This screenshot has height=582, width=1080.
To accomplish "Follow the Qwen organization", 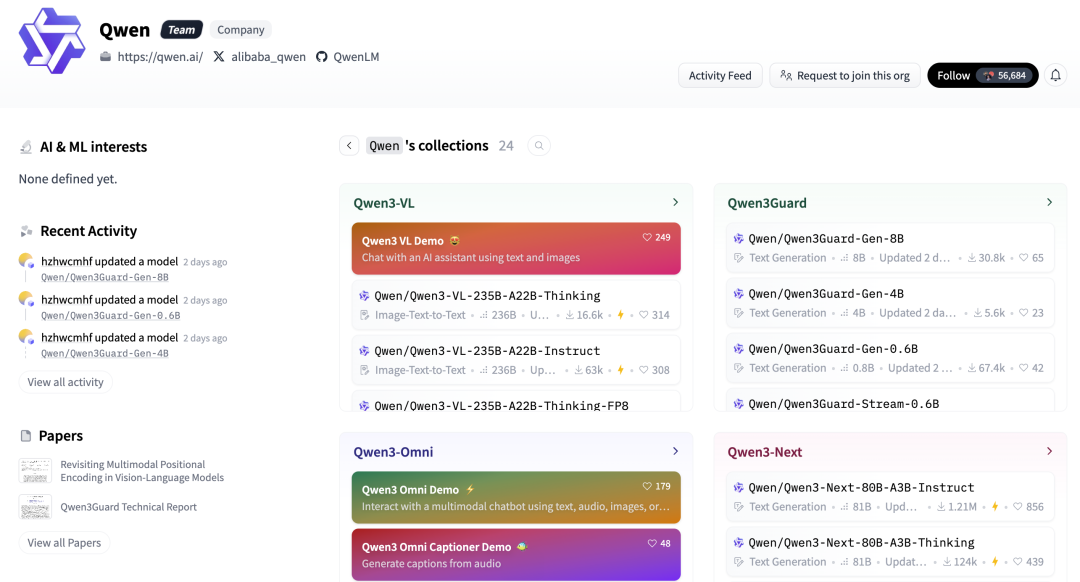I will pyautogui.click(x=982, y=75).
